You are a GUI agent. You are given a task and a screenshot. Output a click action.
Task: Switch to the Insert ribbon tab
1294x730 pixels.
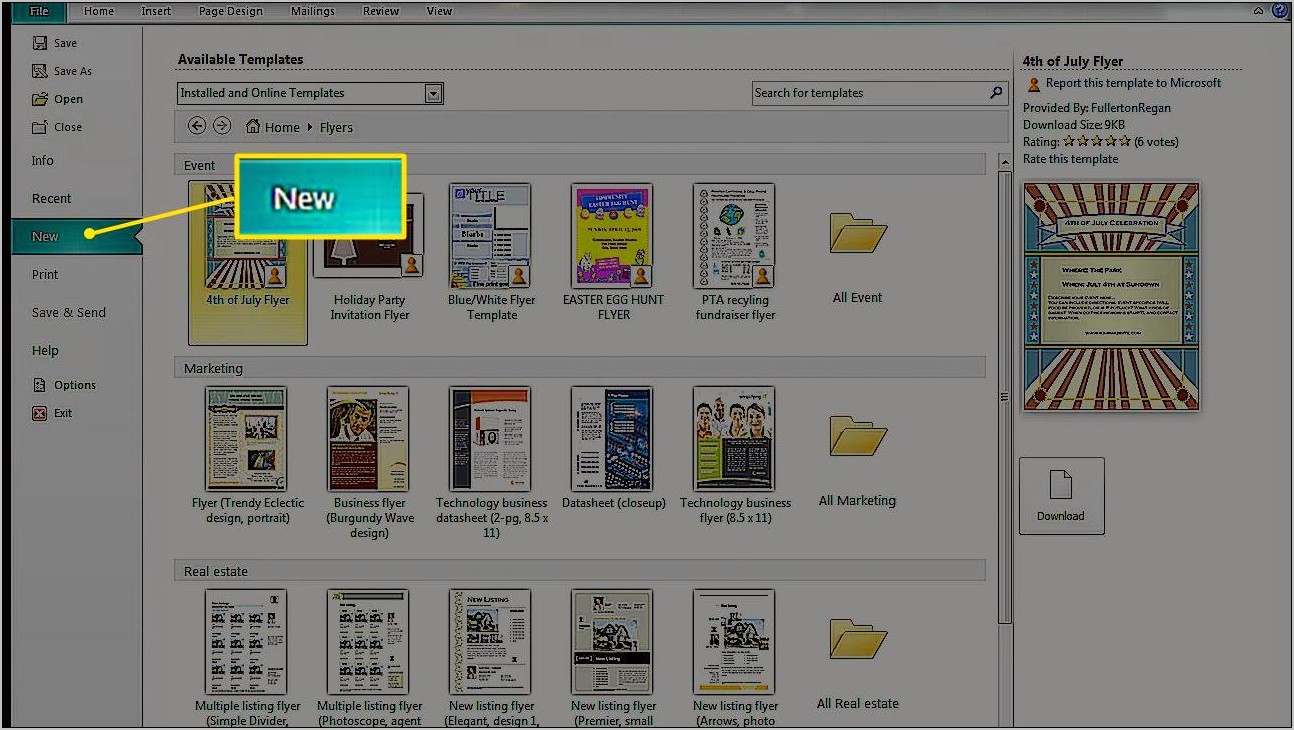(x=156, y=11)
